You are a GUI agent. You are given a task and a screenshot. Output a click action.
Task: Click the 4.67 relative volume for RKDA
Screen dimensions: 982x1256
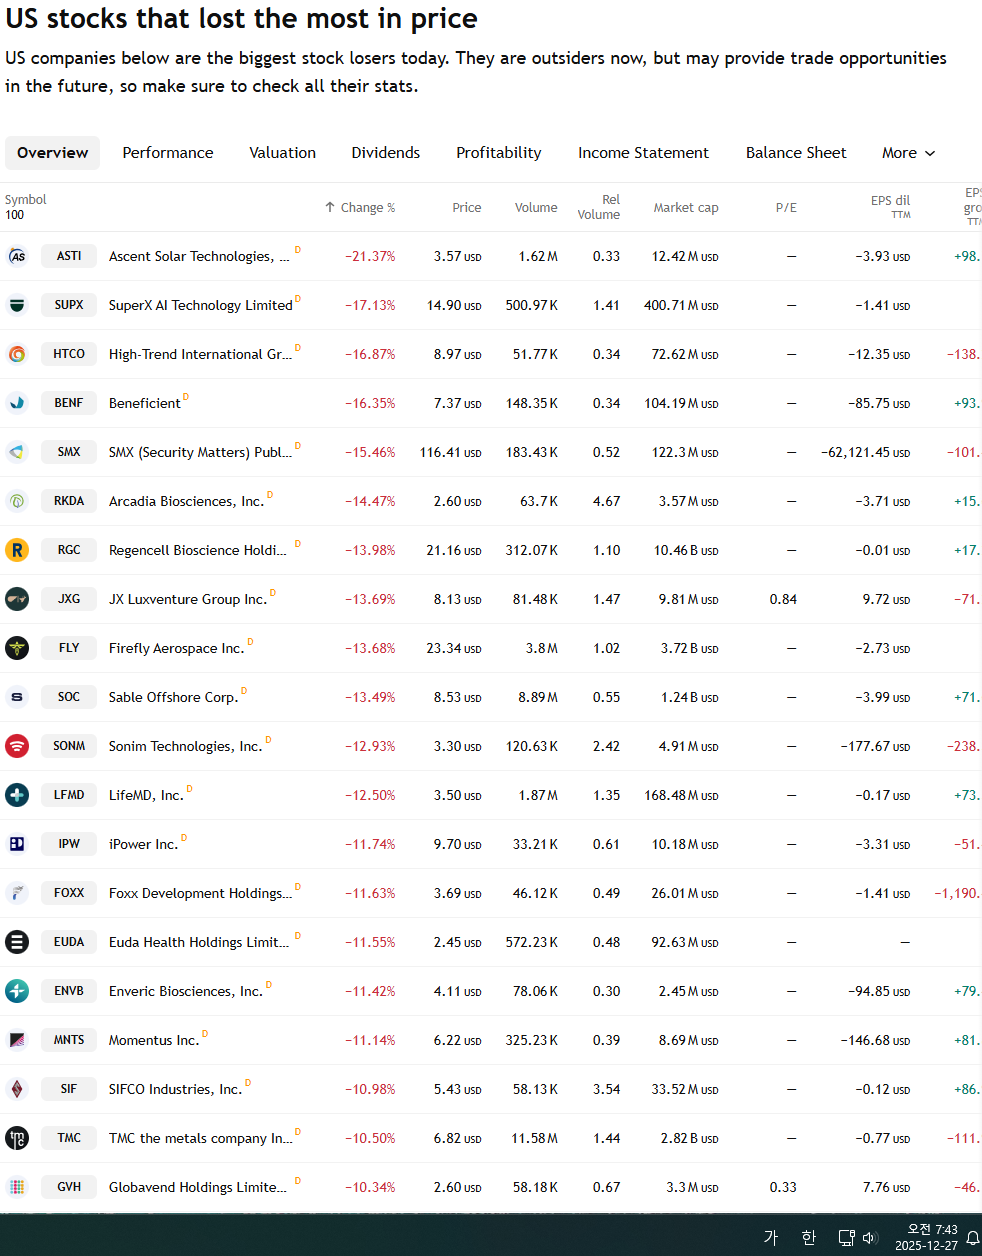point(606,501)
